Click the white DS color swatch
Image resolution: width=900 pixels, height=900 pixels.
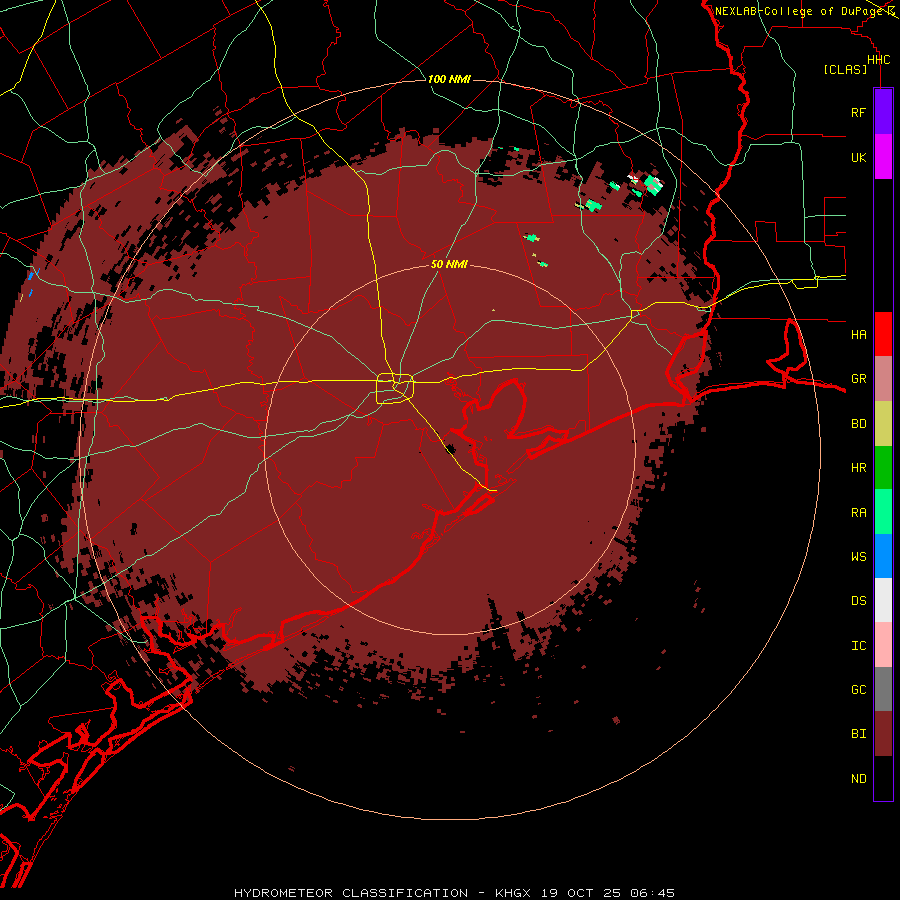[x=883, y=600]
